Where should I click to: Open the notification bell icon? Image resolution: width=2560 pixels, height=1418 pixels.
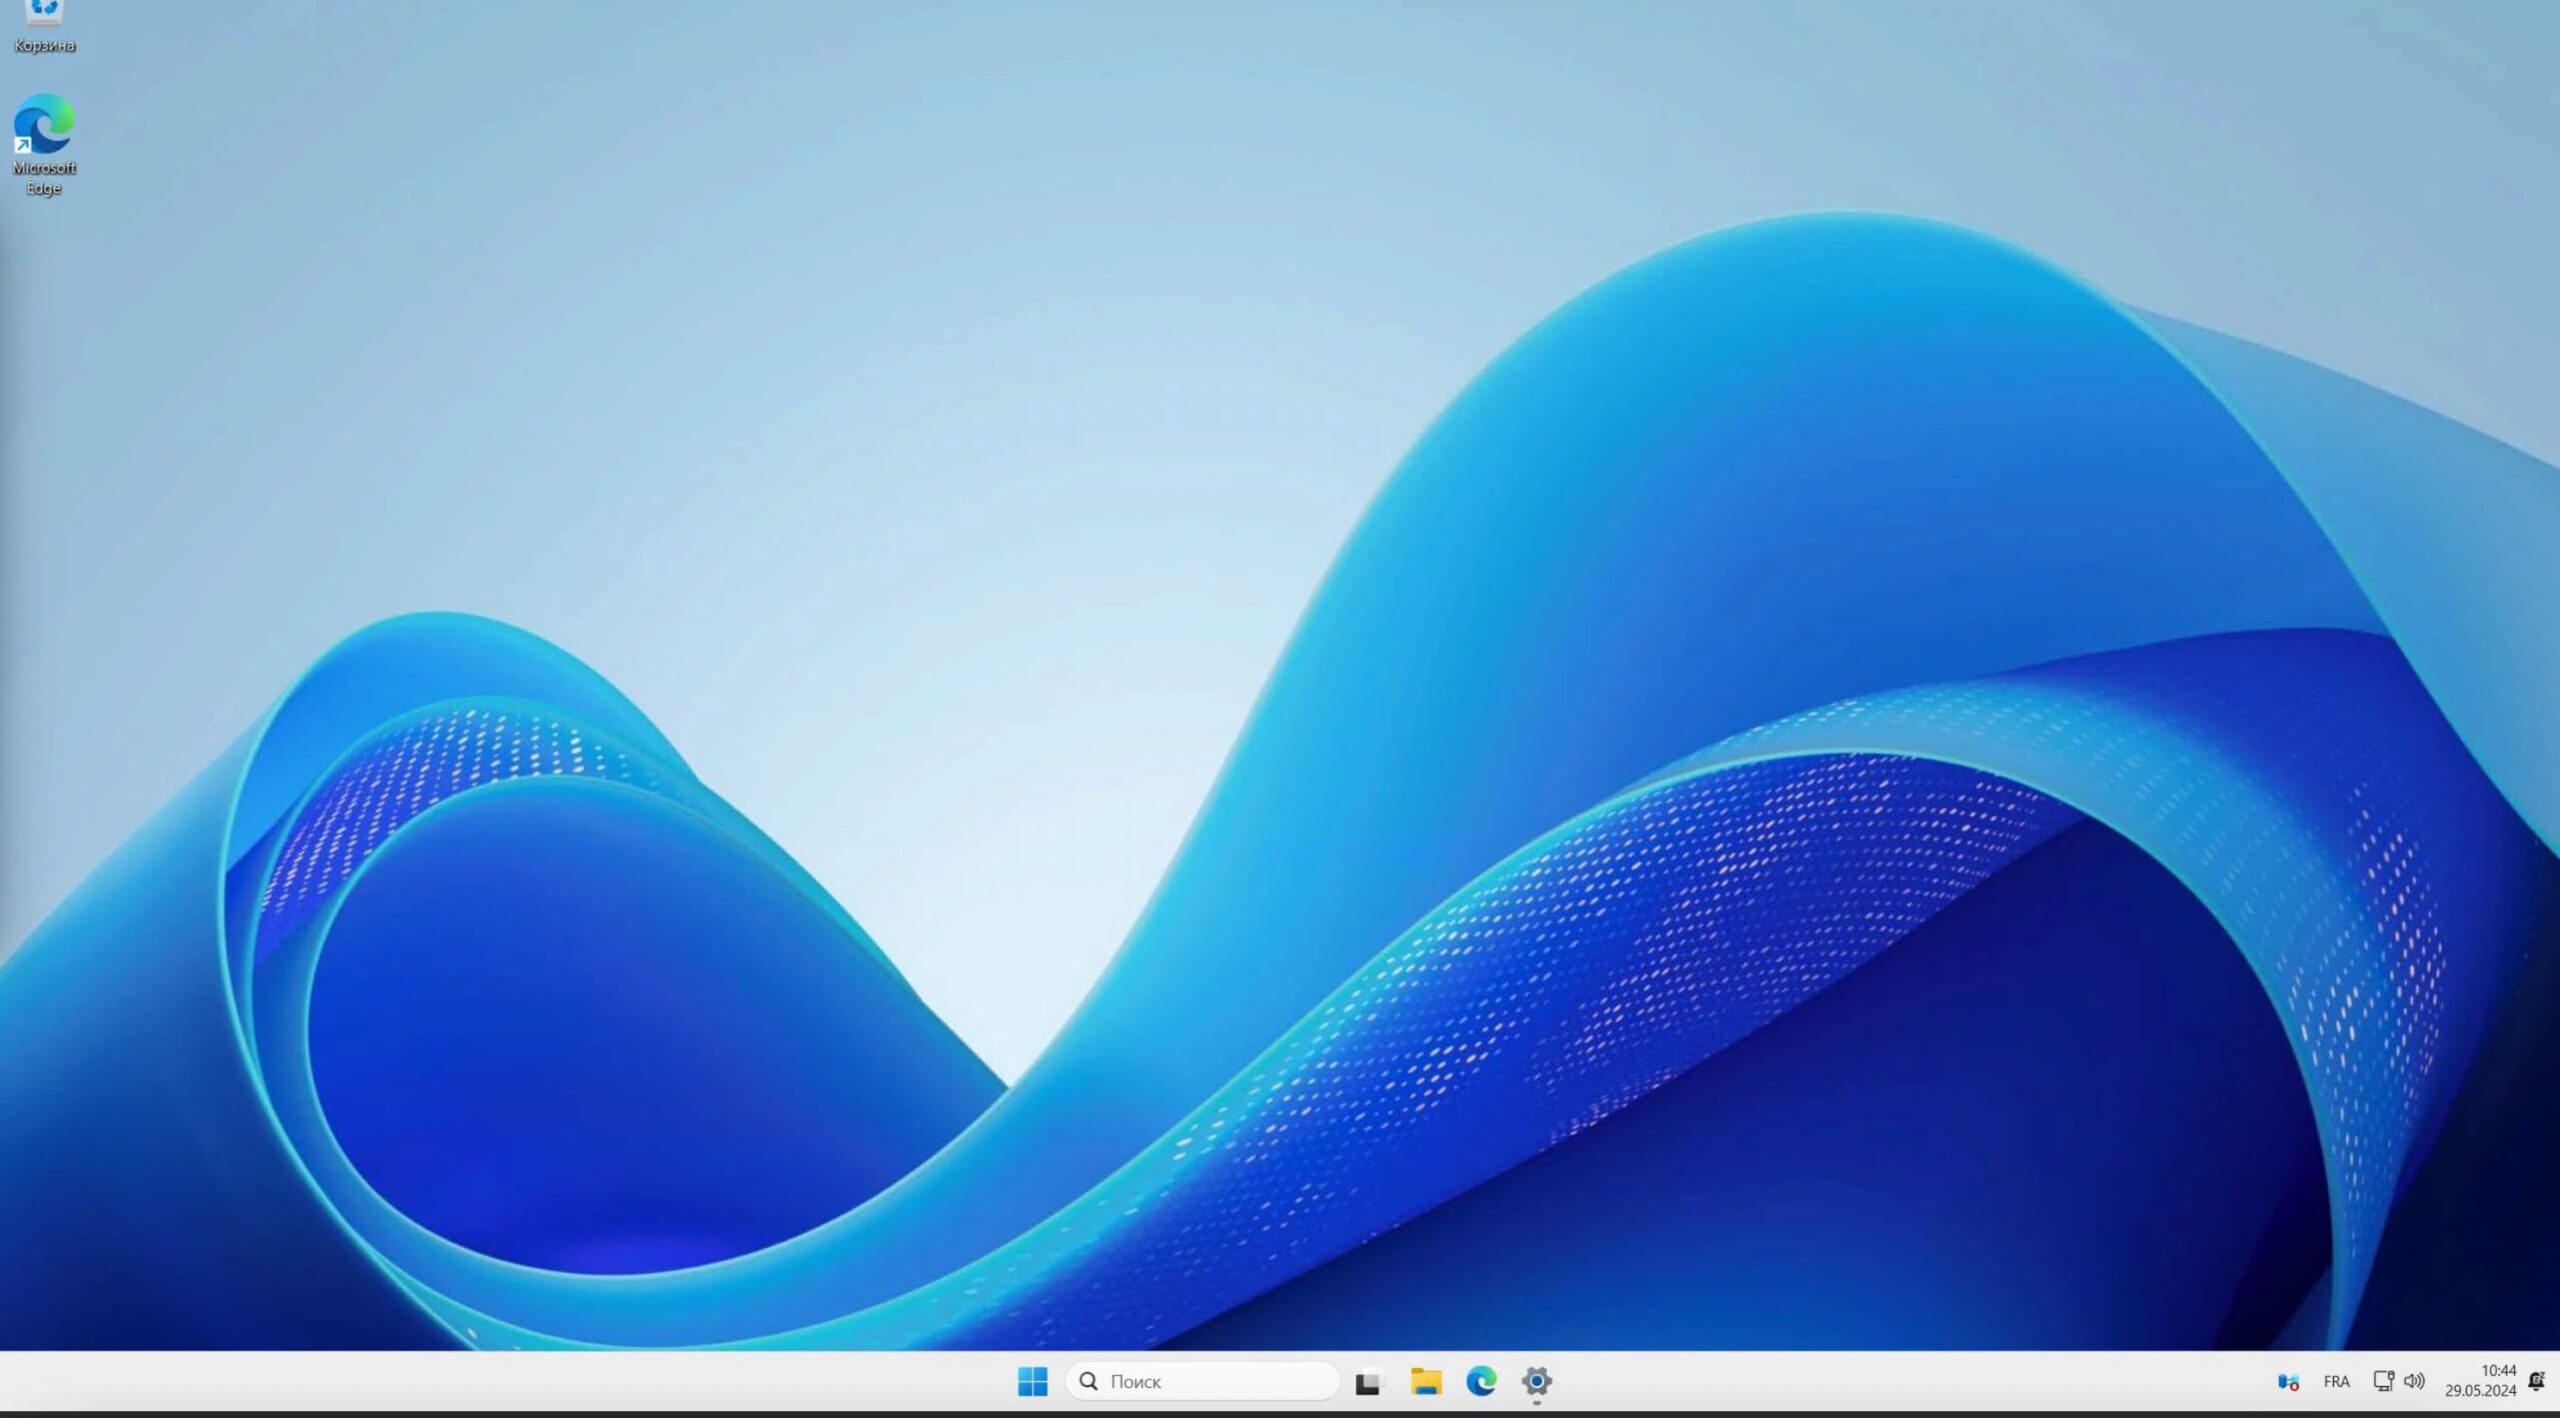click(x=2536, y=1381)
